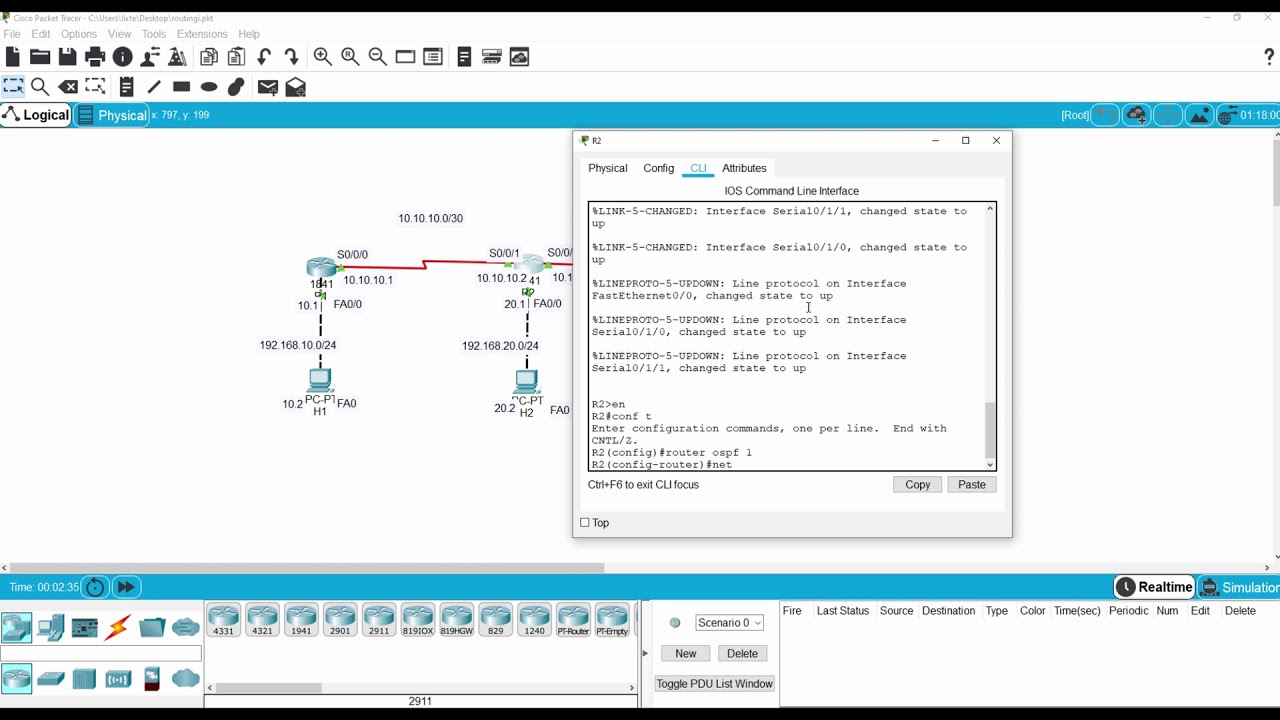Open the R2 Config tab

[x=659, y=168]
